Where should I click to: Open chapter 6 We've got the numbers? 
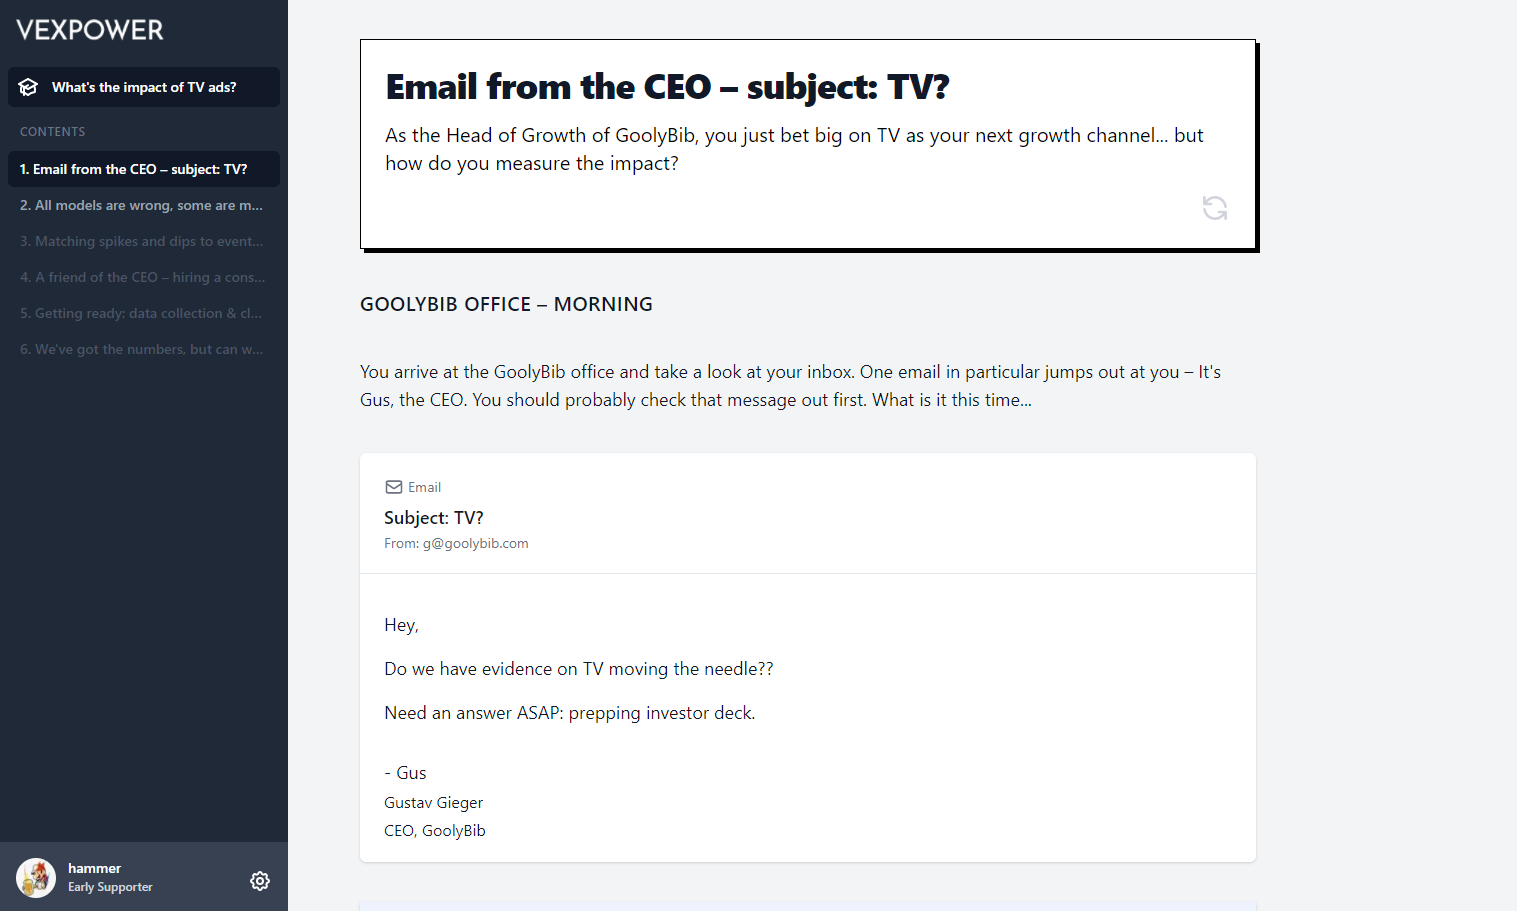click(x=144, y=349)
